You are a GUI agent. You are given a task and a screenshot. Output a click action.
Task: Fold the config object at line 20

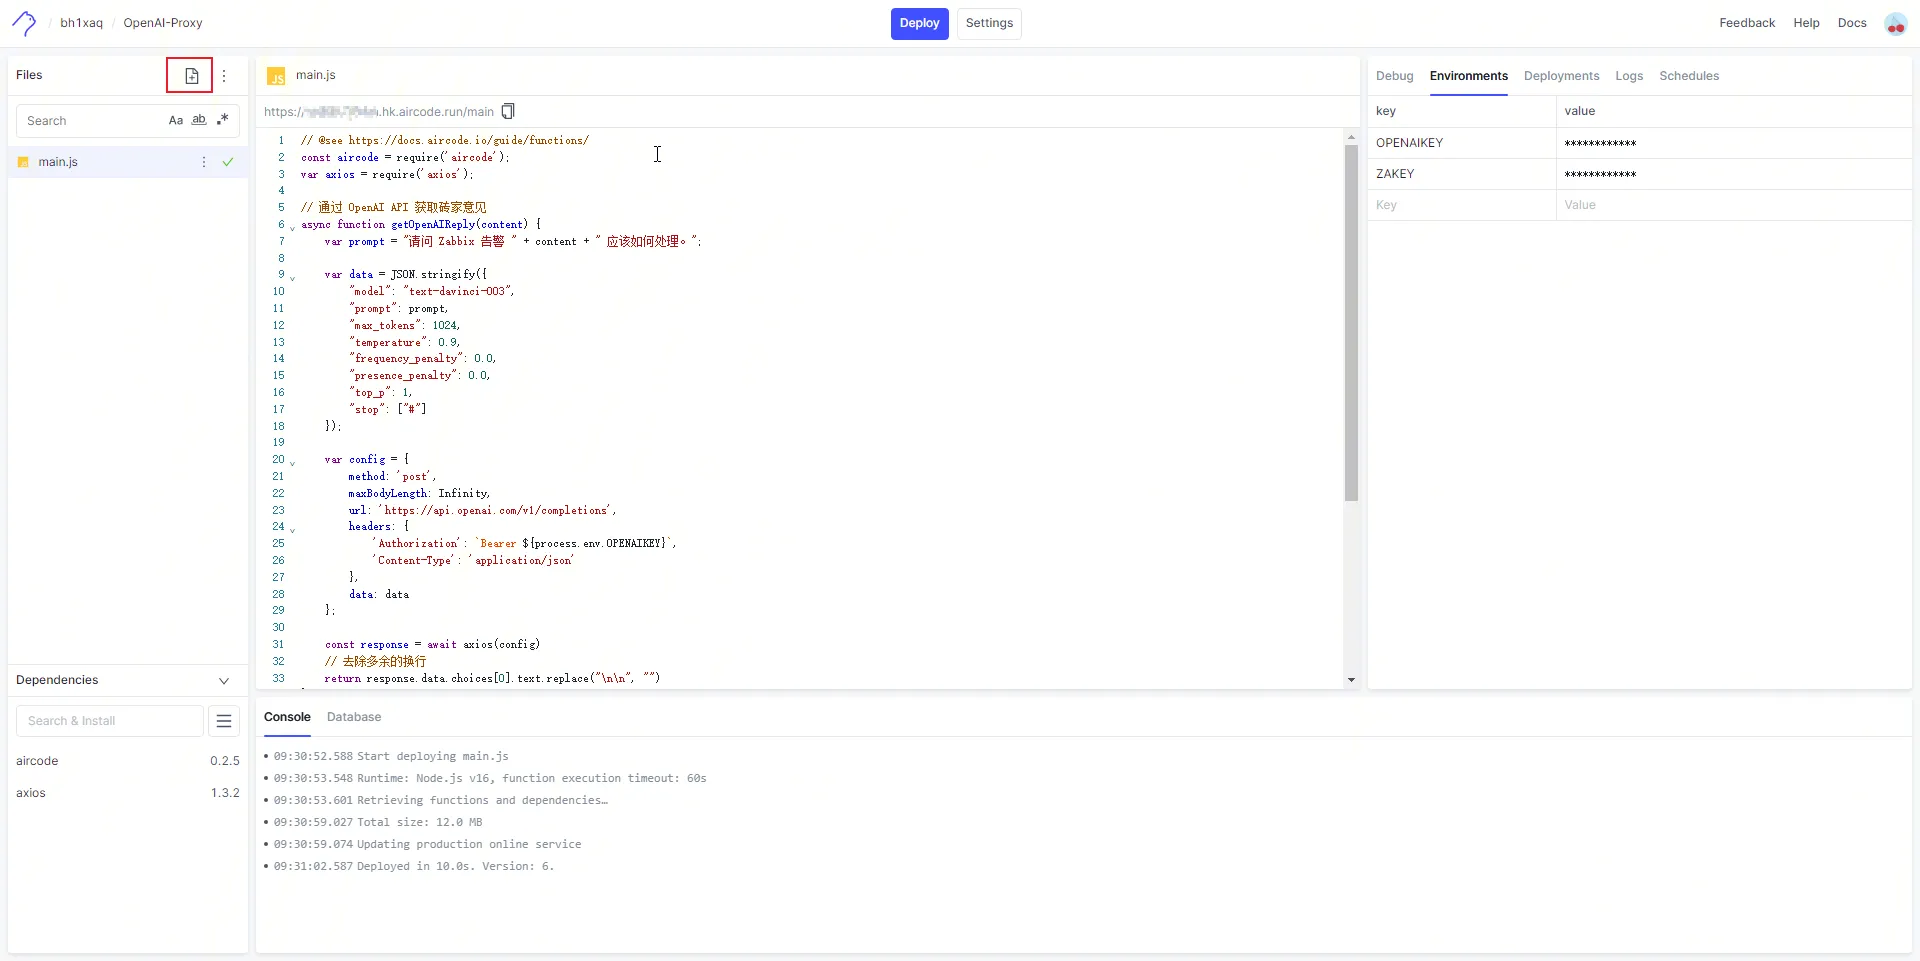(x=292, y=462)
